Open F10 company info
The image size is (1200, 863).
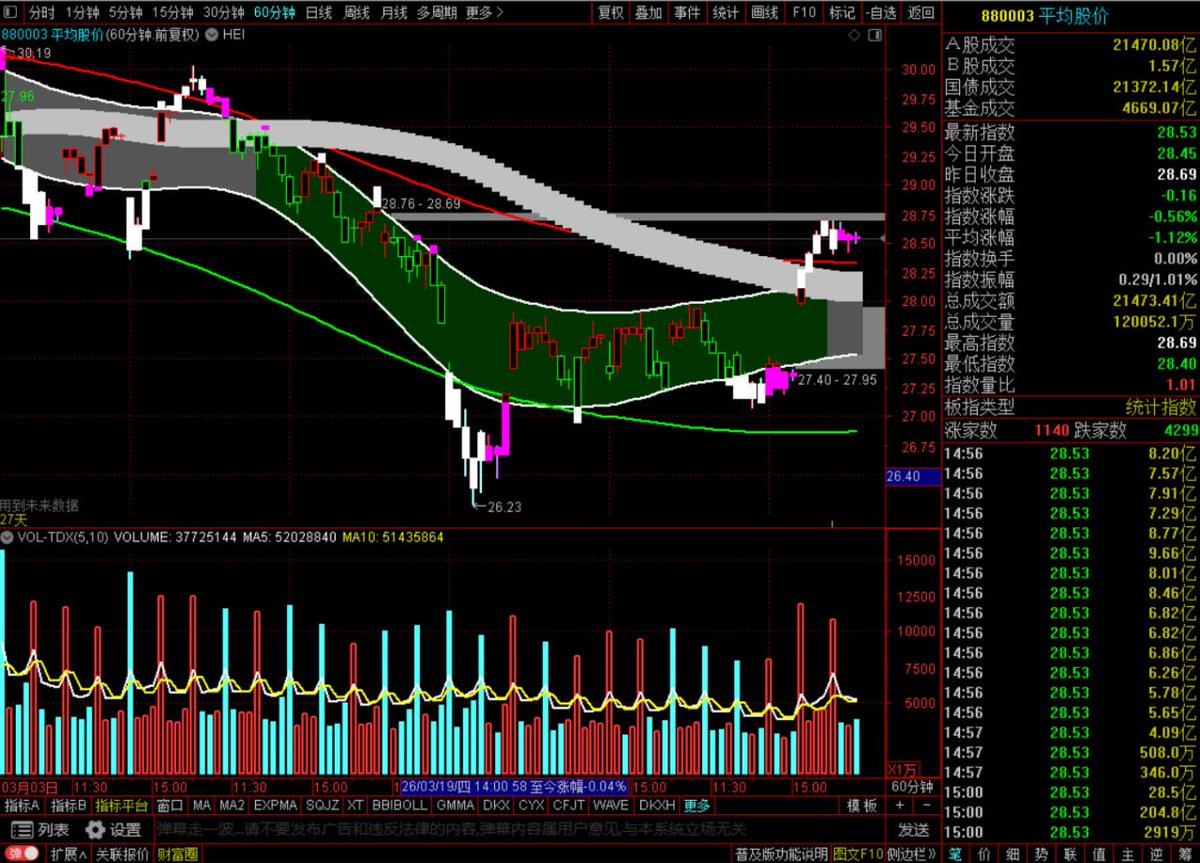coord(803,13)
